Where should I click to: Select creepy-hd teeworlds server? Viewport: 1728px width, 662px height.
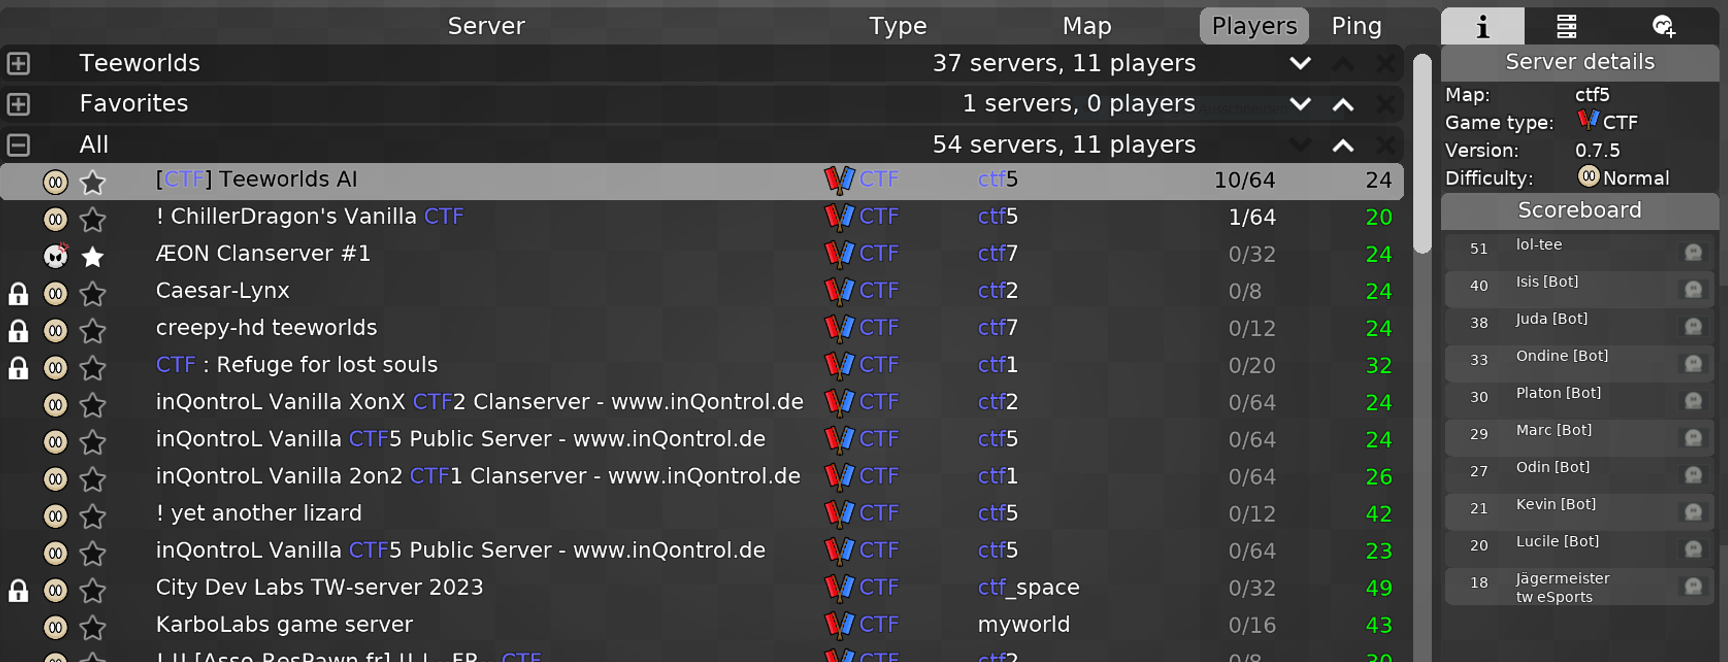coord(267,328)
